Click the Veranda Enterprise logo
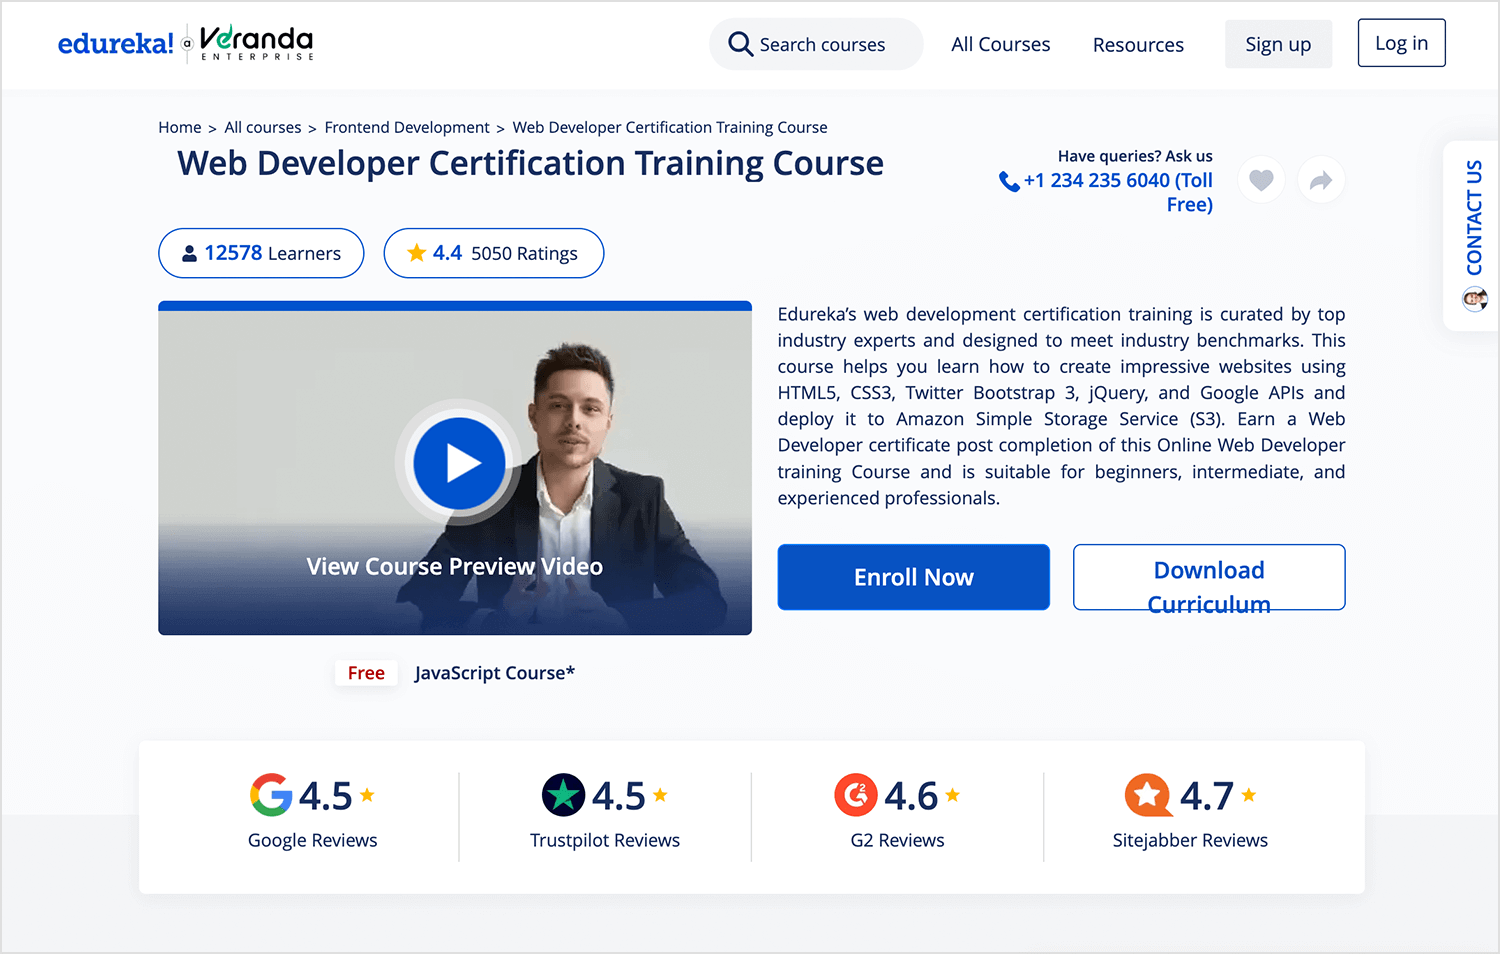This screenshot has height=954, width=1500. tap(256, 43)
